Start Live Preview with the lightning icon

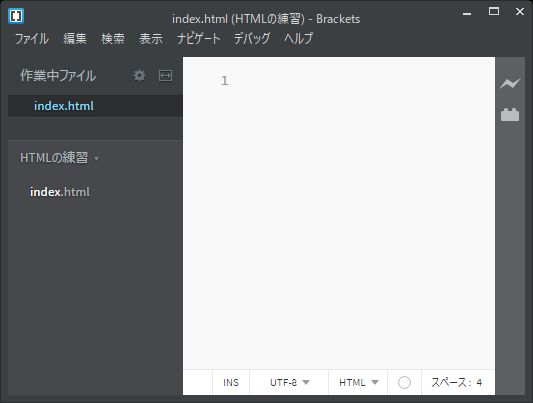tap(510, 83)
